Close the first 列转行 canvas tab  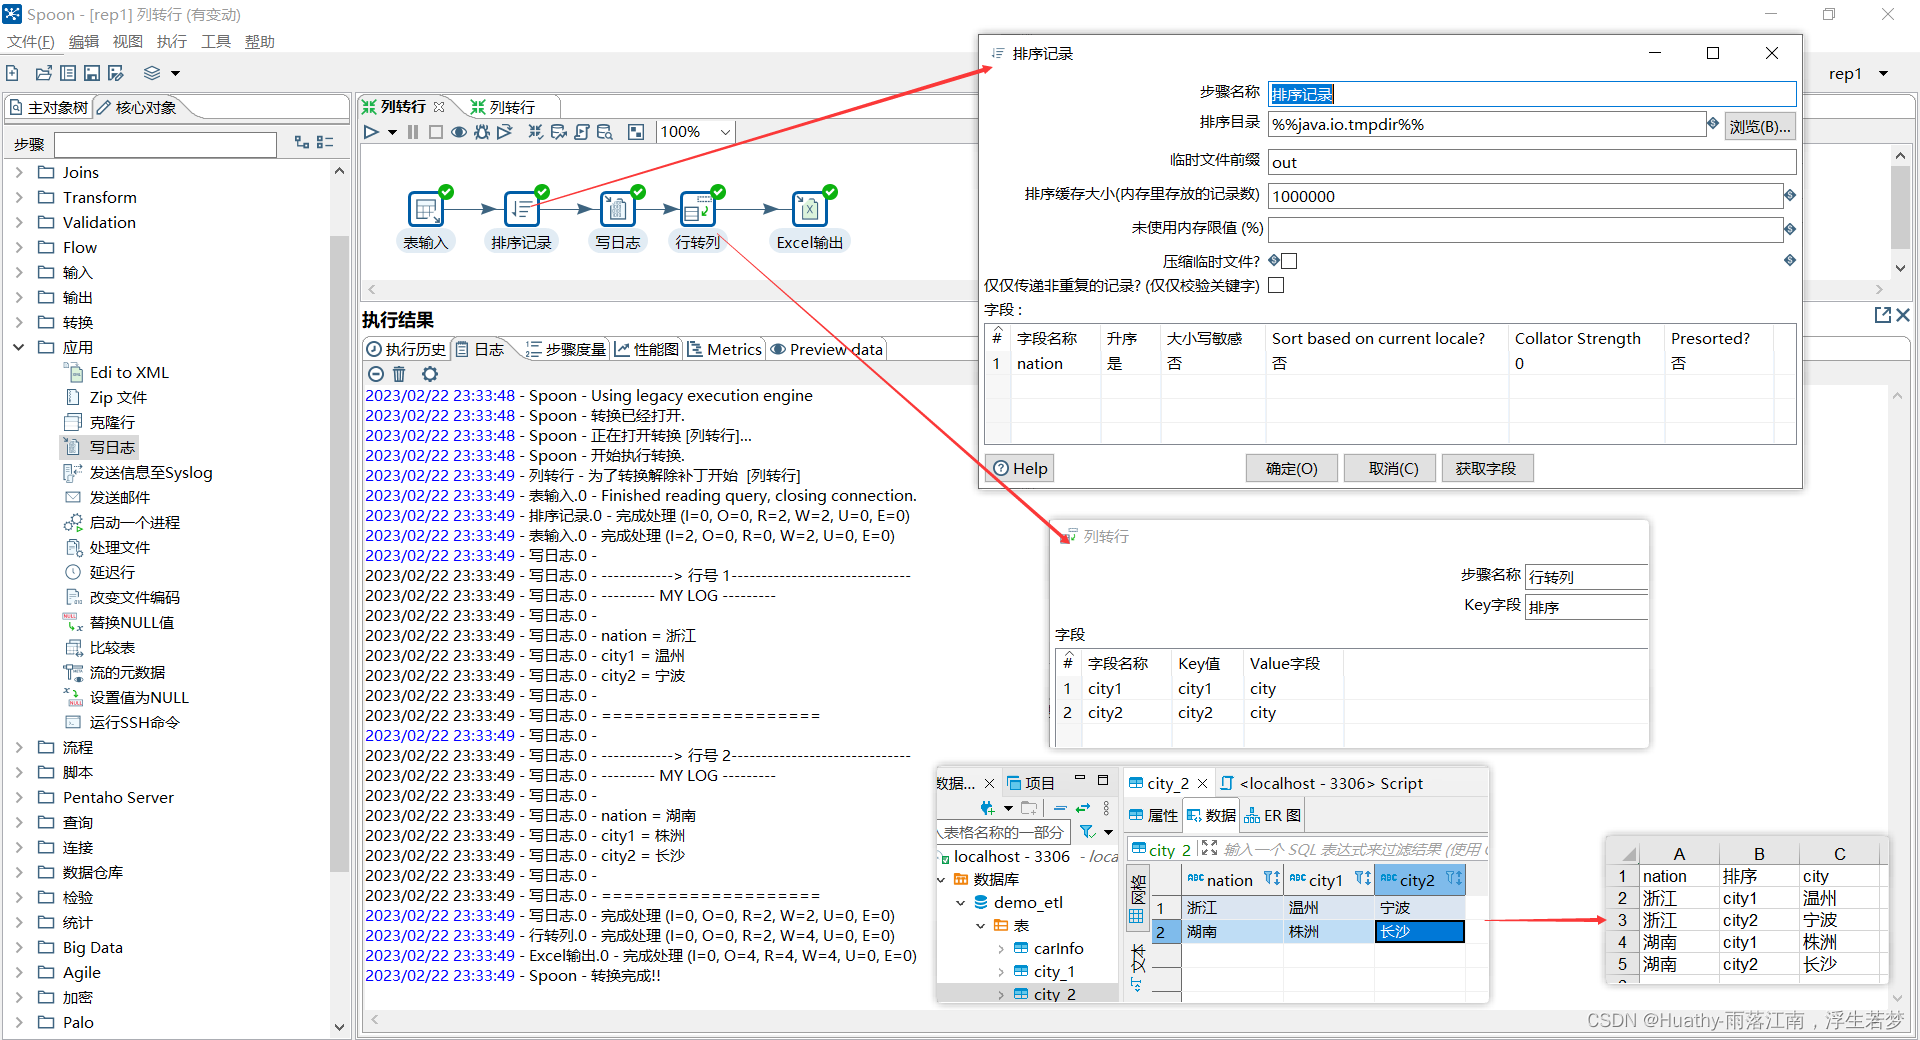tap(439, 107)
